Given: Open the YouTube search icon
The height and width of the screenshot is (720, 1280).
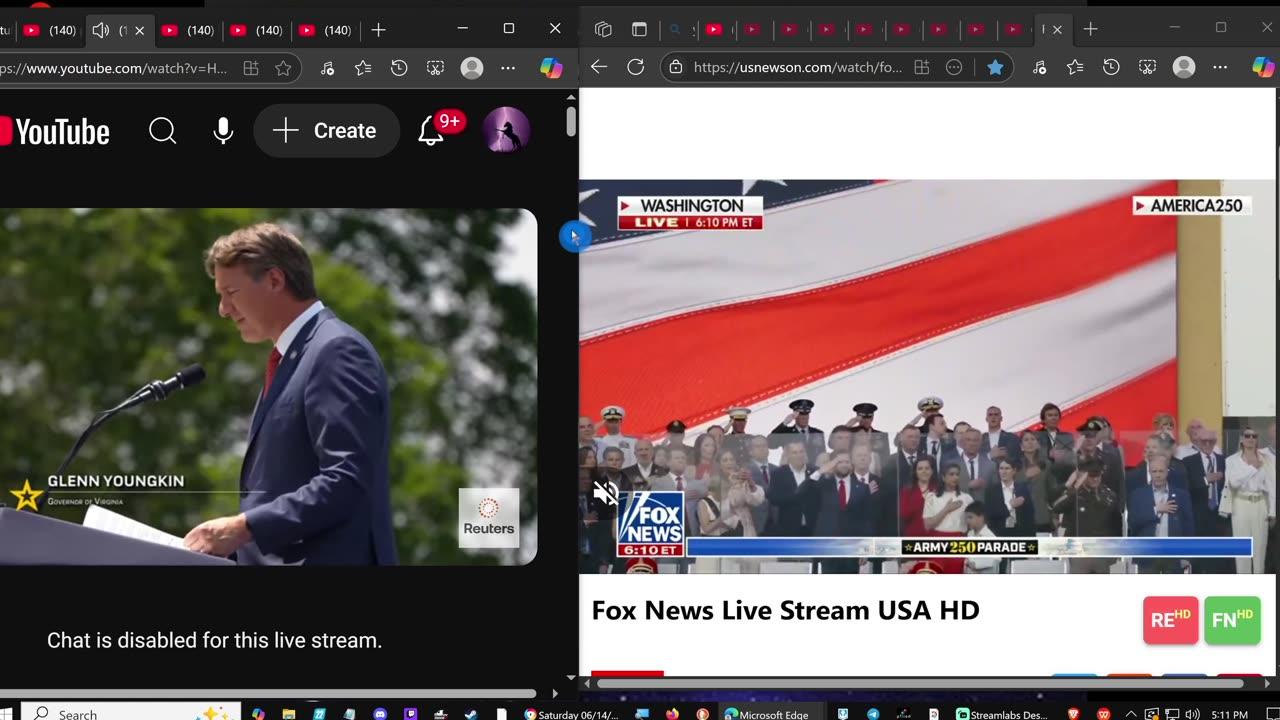Looking at the screenshot, I should pyautogui.click(x=162, y=130).
